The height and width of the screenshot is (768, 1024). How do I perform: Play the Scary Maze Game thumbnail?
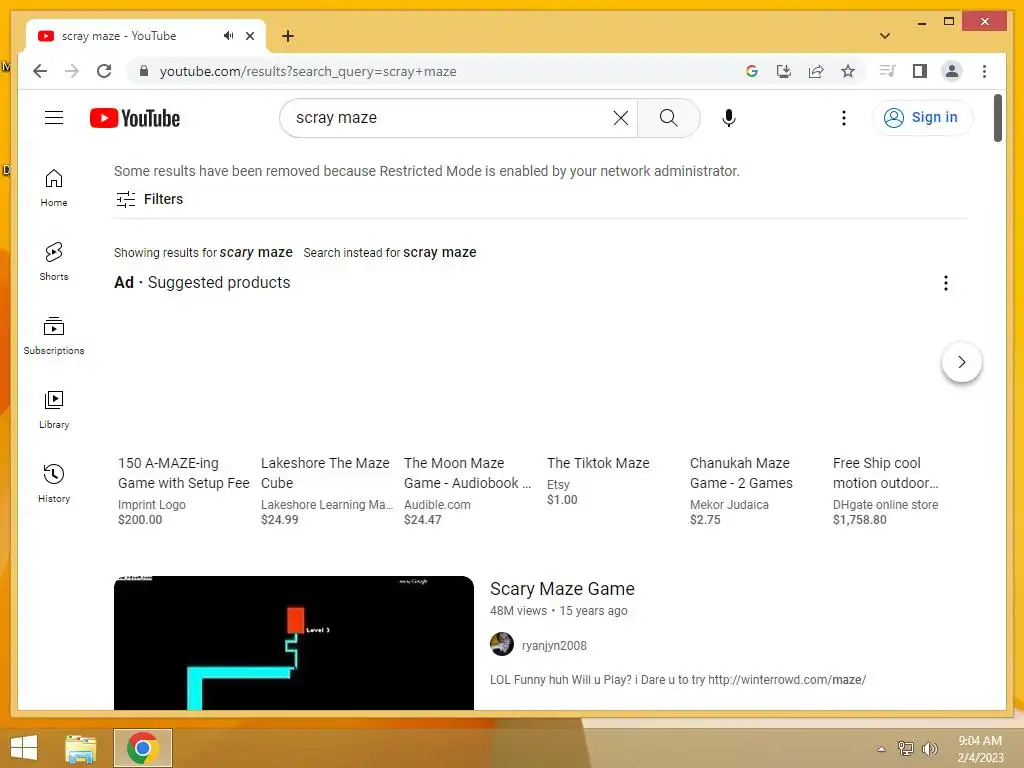pos(294,643)
